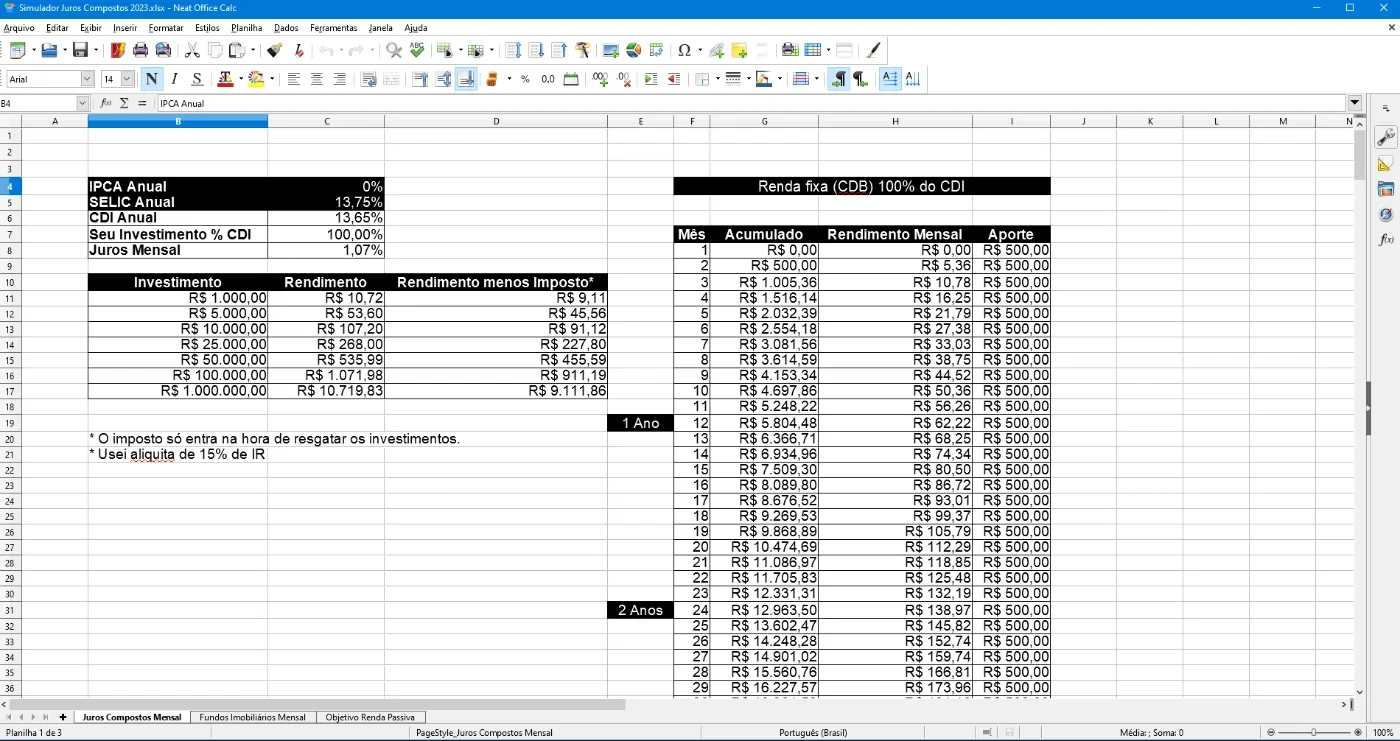This screenshot has width=1400, height=741.
Task: Click the Function Wizard icon
Action: [x=105, y=103]
